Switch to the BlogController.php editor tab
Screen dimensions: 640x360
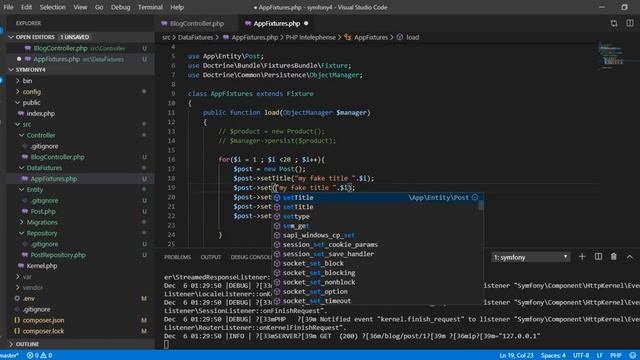pos(196,24)
